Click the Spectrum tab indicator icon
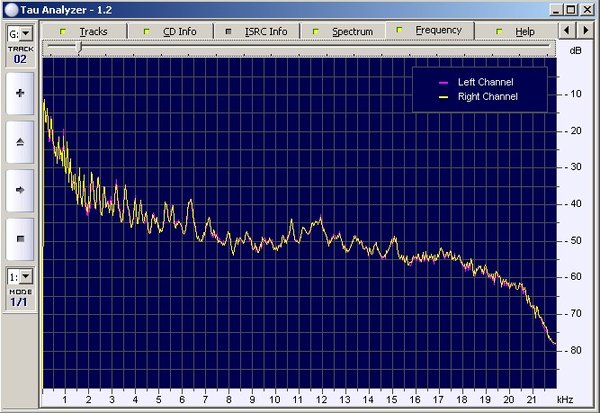Image resolution: width=600 pixels, height=413 pixels. (316, 31)
